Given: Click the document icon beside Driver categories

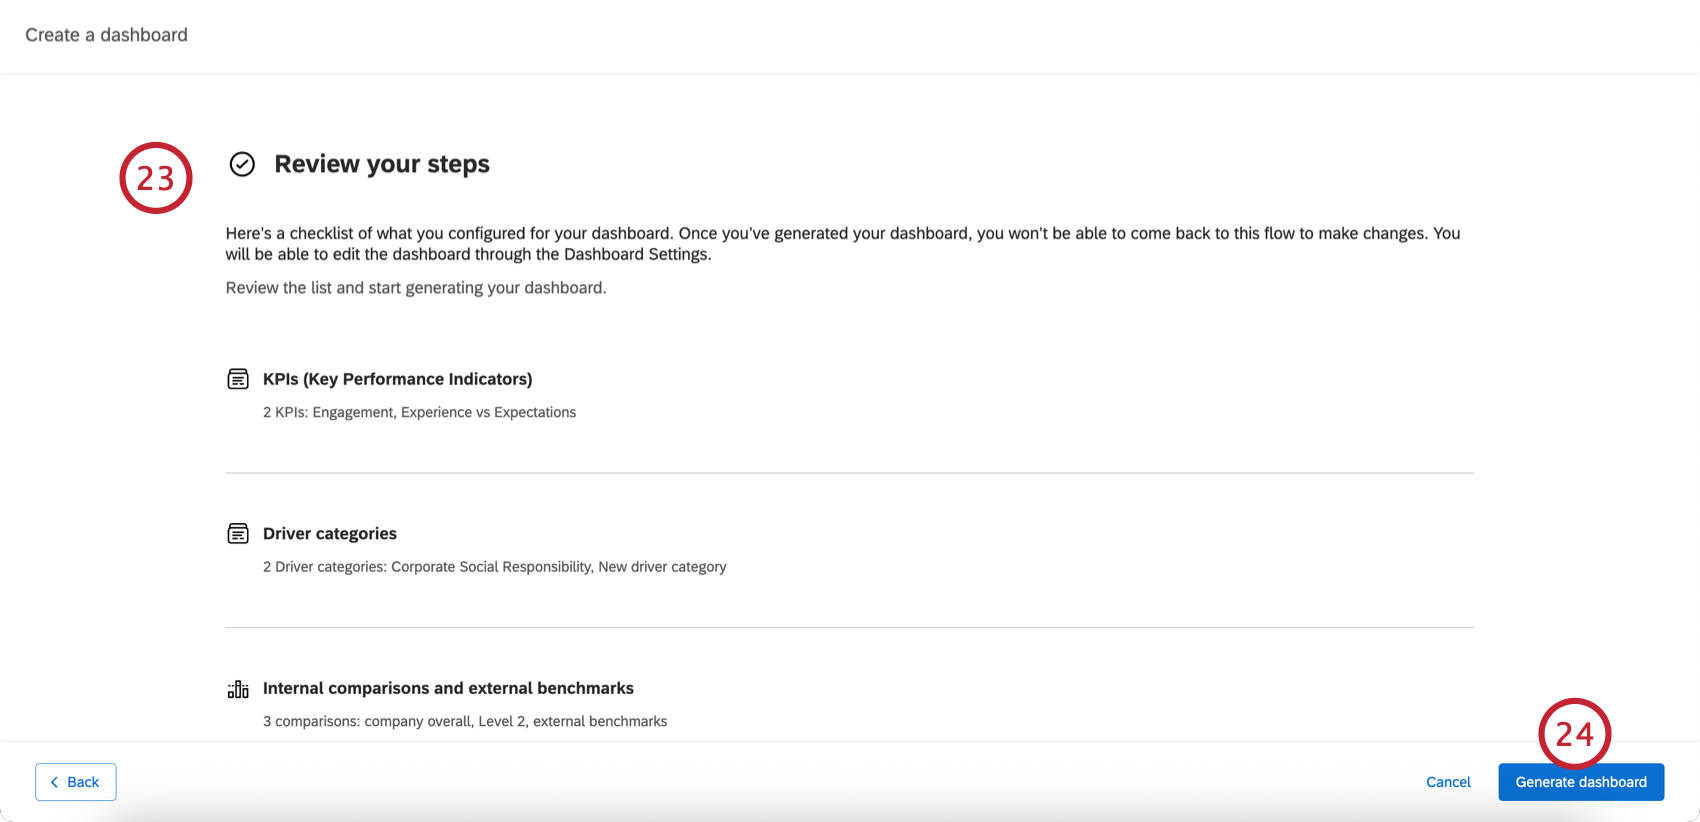Looking at the screenshot, I should tap(238, 533).
